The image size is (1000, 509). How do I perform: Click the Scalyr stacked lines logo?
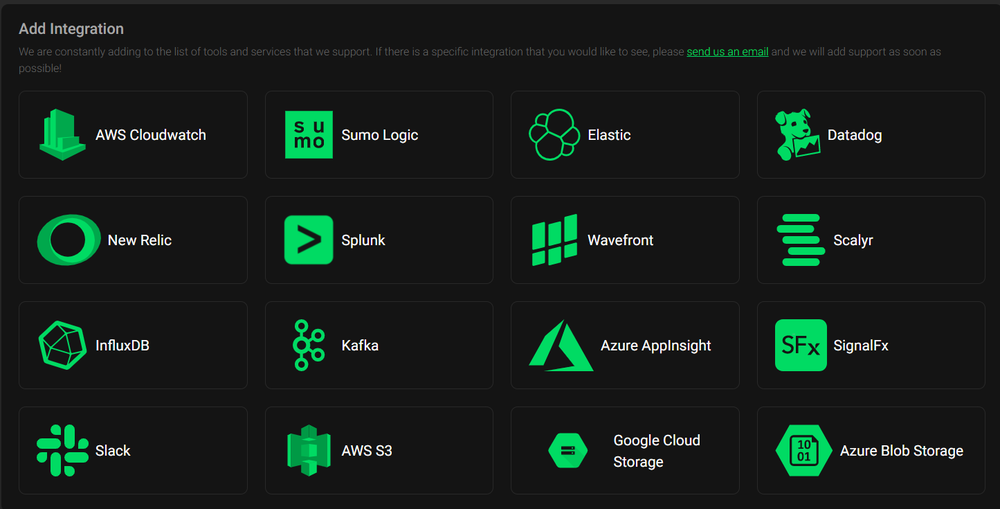tap(800, 240)
